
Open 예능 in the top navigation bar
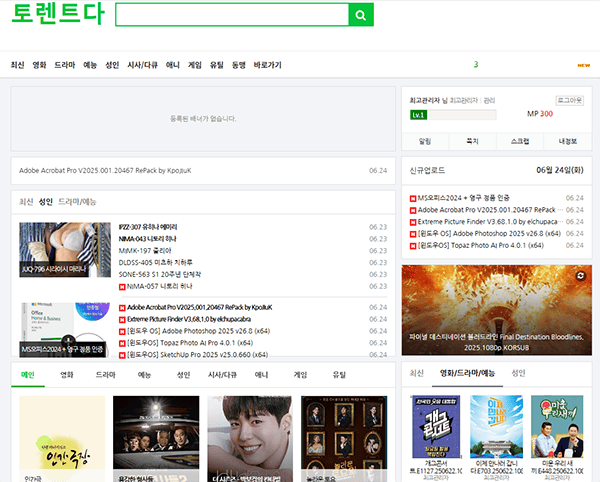90,65
